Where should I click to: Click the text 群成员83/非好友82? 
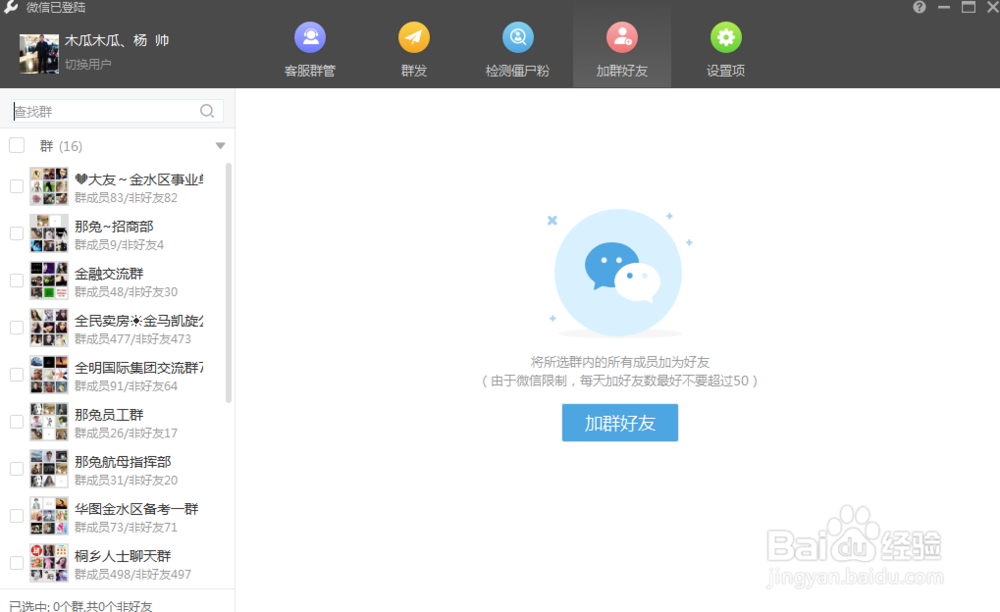click(x=126, y=198)
